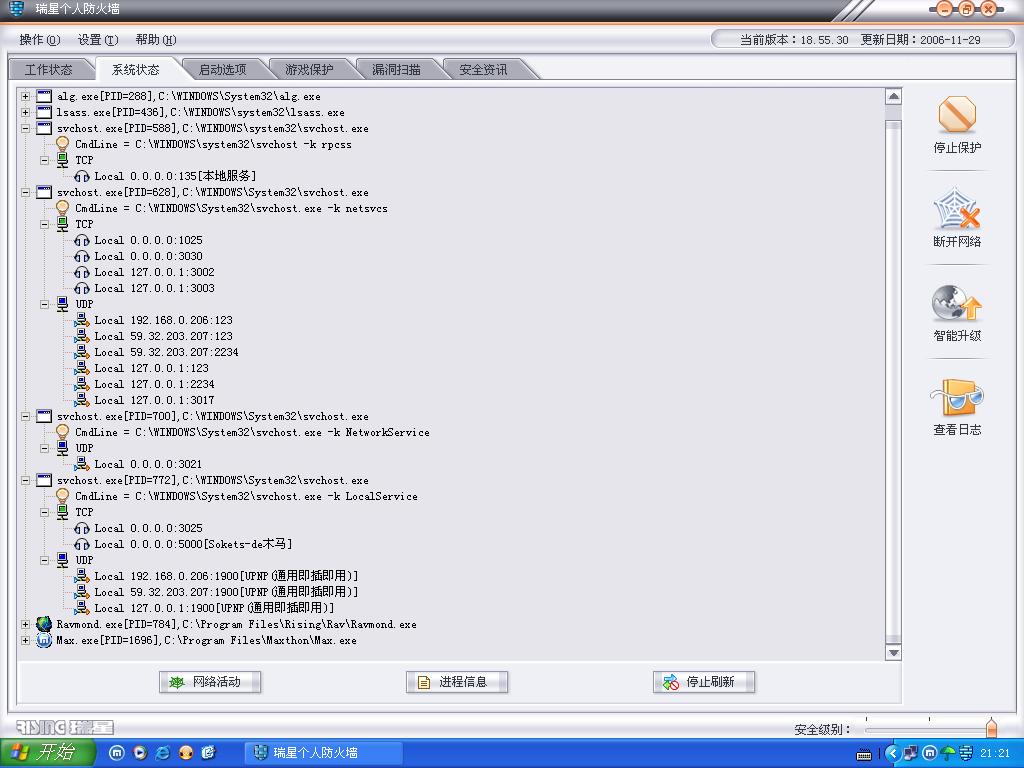
Task: Open the 操作(O) menu
Action: 39,40
